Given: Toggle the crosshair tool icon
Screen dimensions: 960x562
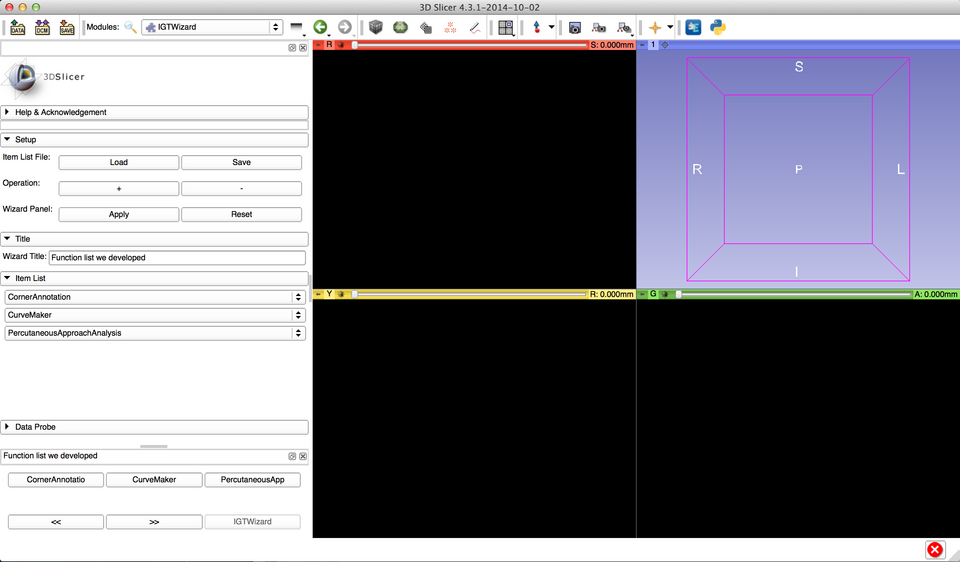Looking at the screenshot, I should tap(655, 27).
